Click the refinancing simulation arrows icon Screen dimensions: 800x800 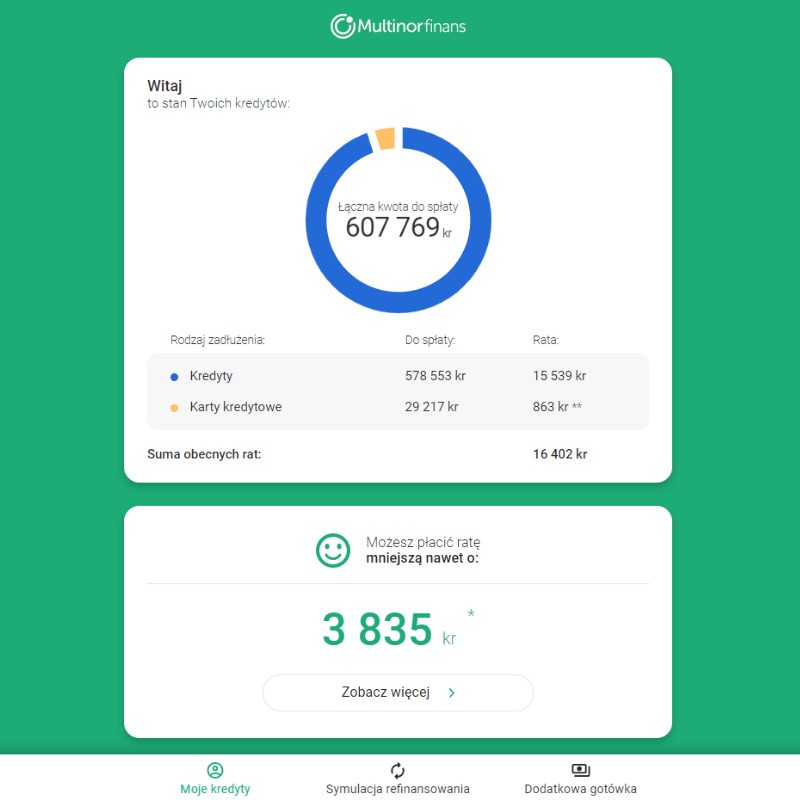[397, 770]
